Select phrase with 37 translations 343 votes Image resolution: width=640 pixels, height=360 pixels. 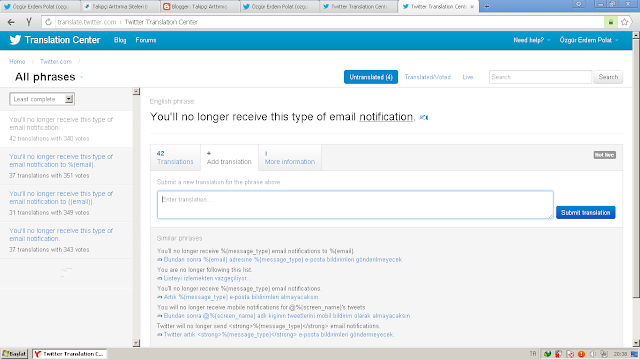(x=66, y=240)
